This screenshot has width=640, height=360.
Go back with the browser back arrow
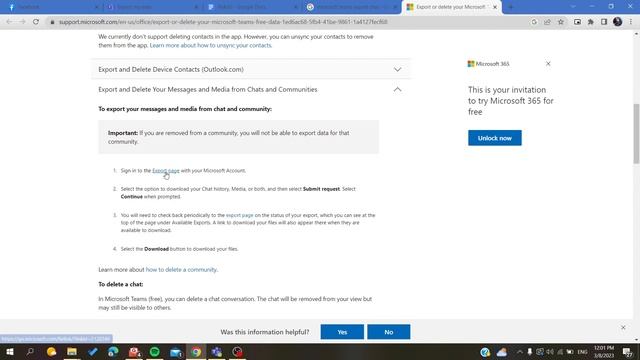click(x=9, y=22)
